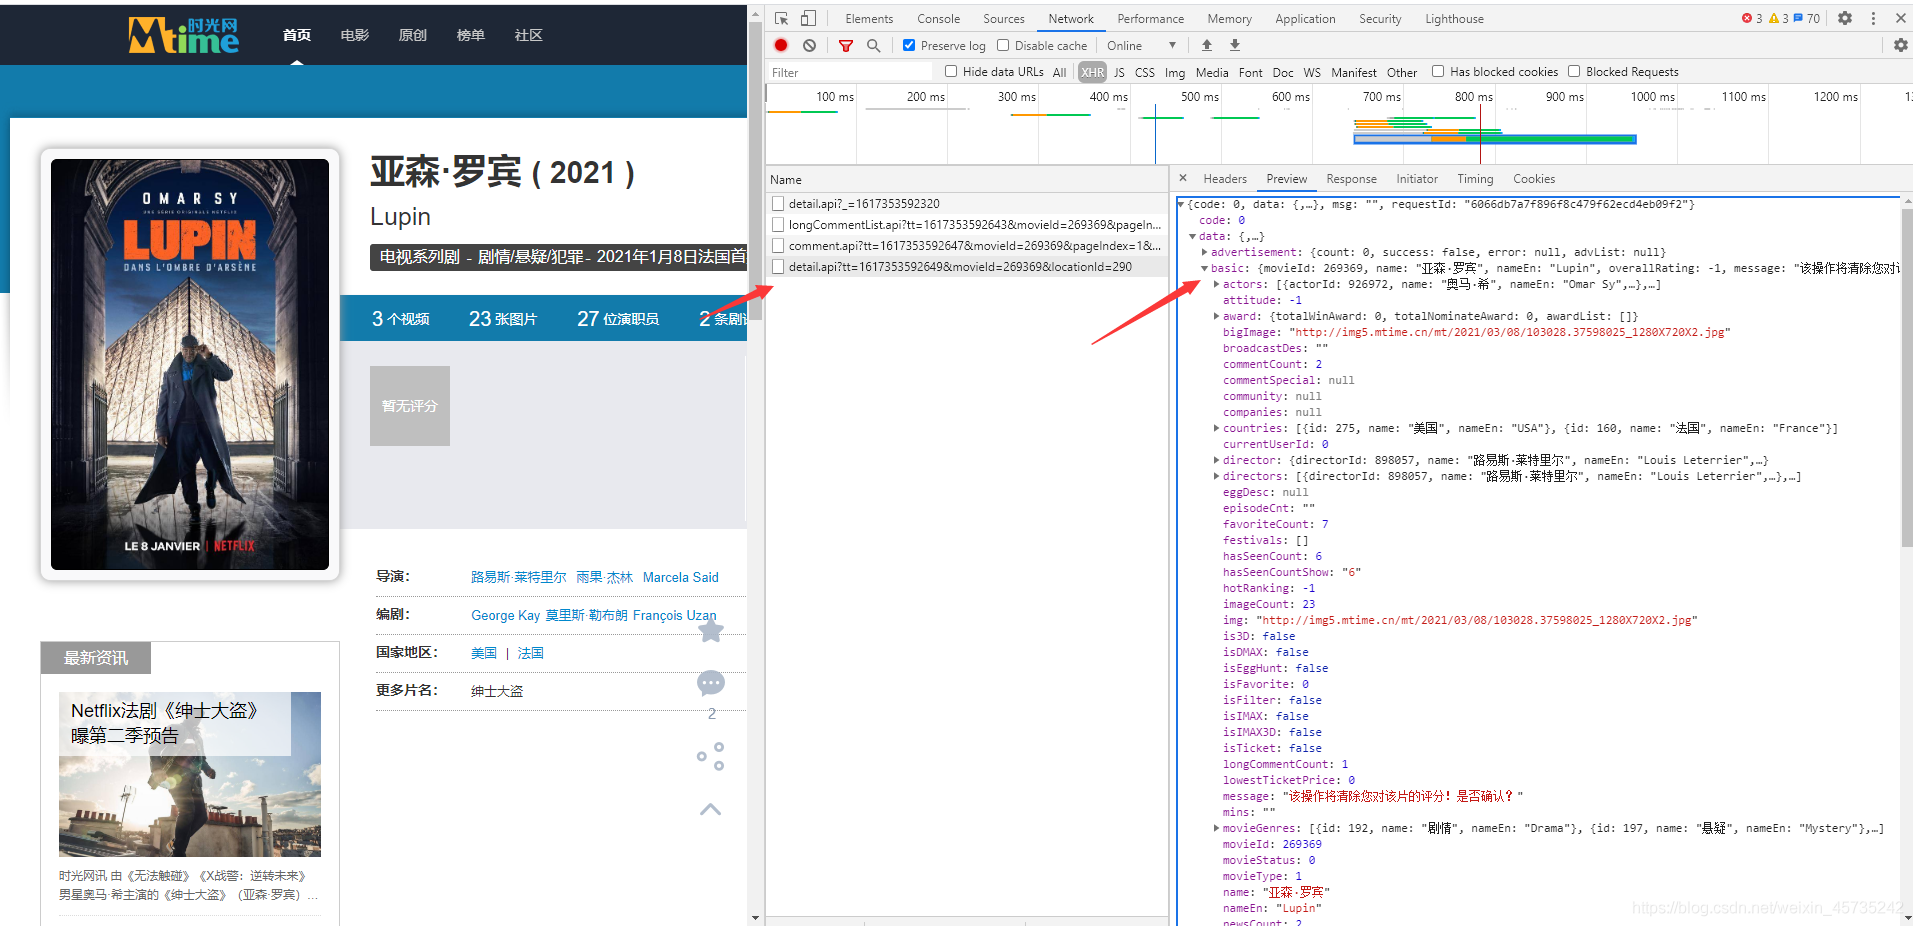Toggle Preserve log checkbox
1913x926 pixels.
(909, 45)
